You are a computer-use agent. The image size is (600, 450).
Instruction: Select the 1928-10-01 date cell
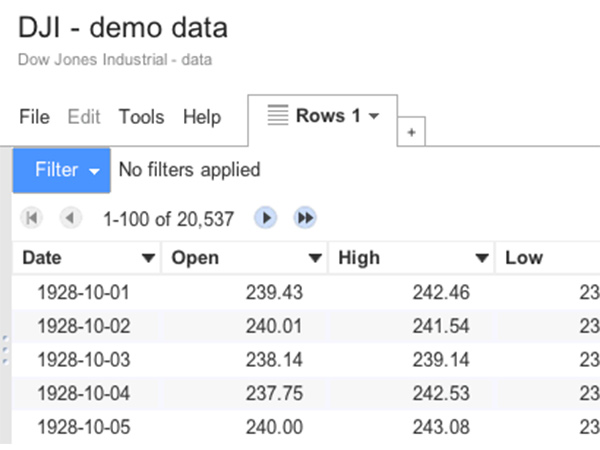(83, 293)
